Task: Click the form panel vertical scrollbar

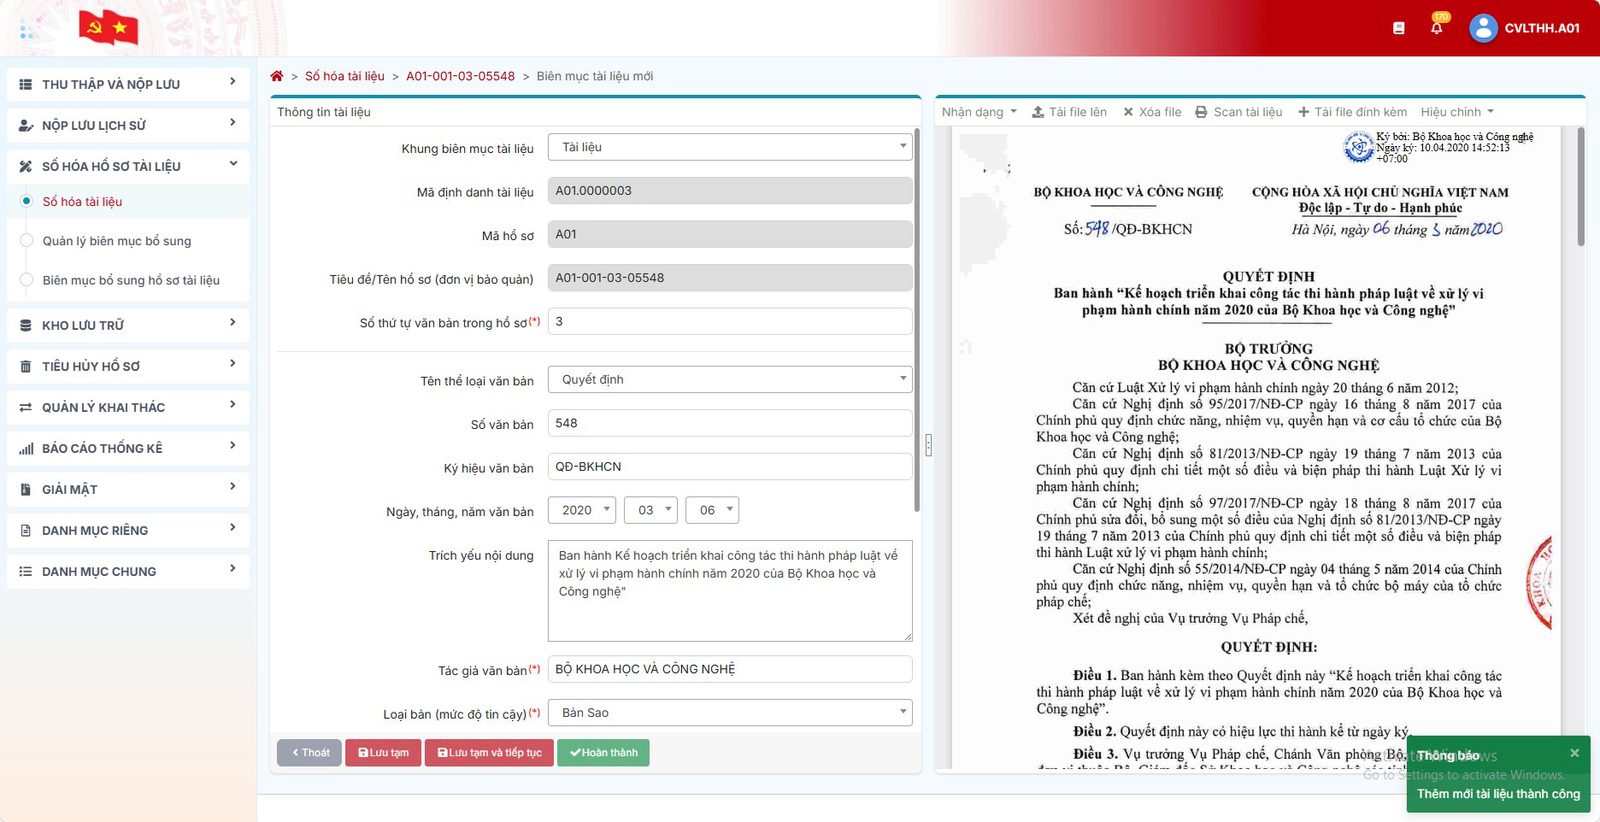Action: pyautogui.click(x=917, y=320)
